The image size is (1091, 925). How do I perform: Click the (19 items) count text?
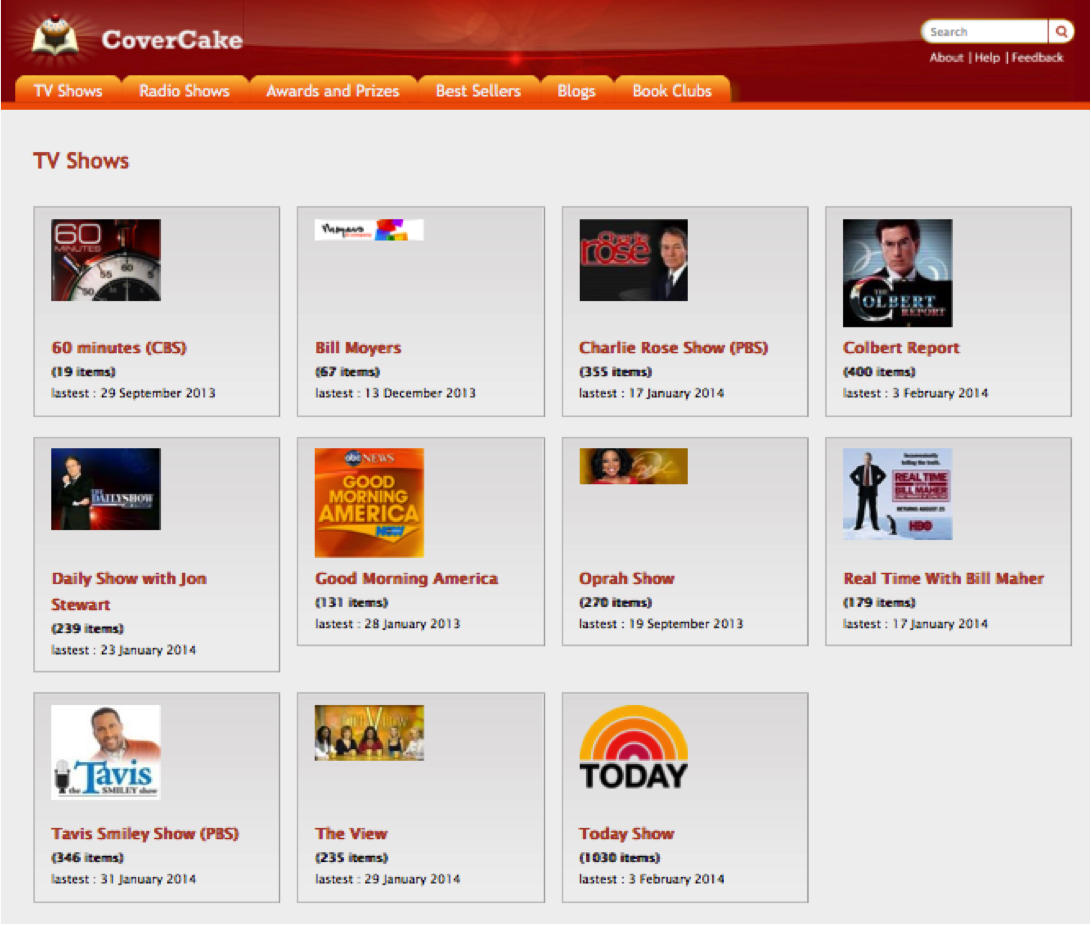click(x=83, y=372)
